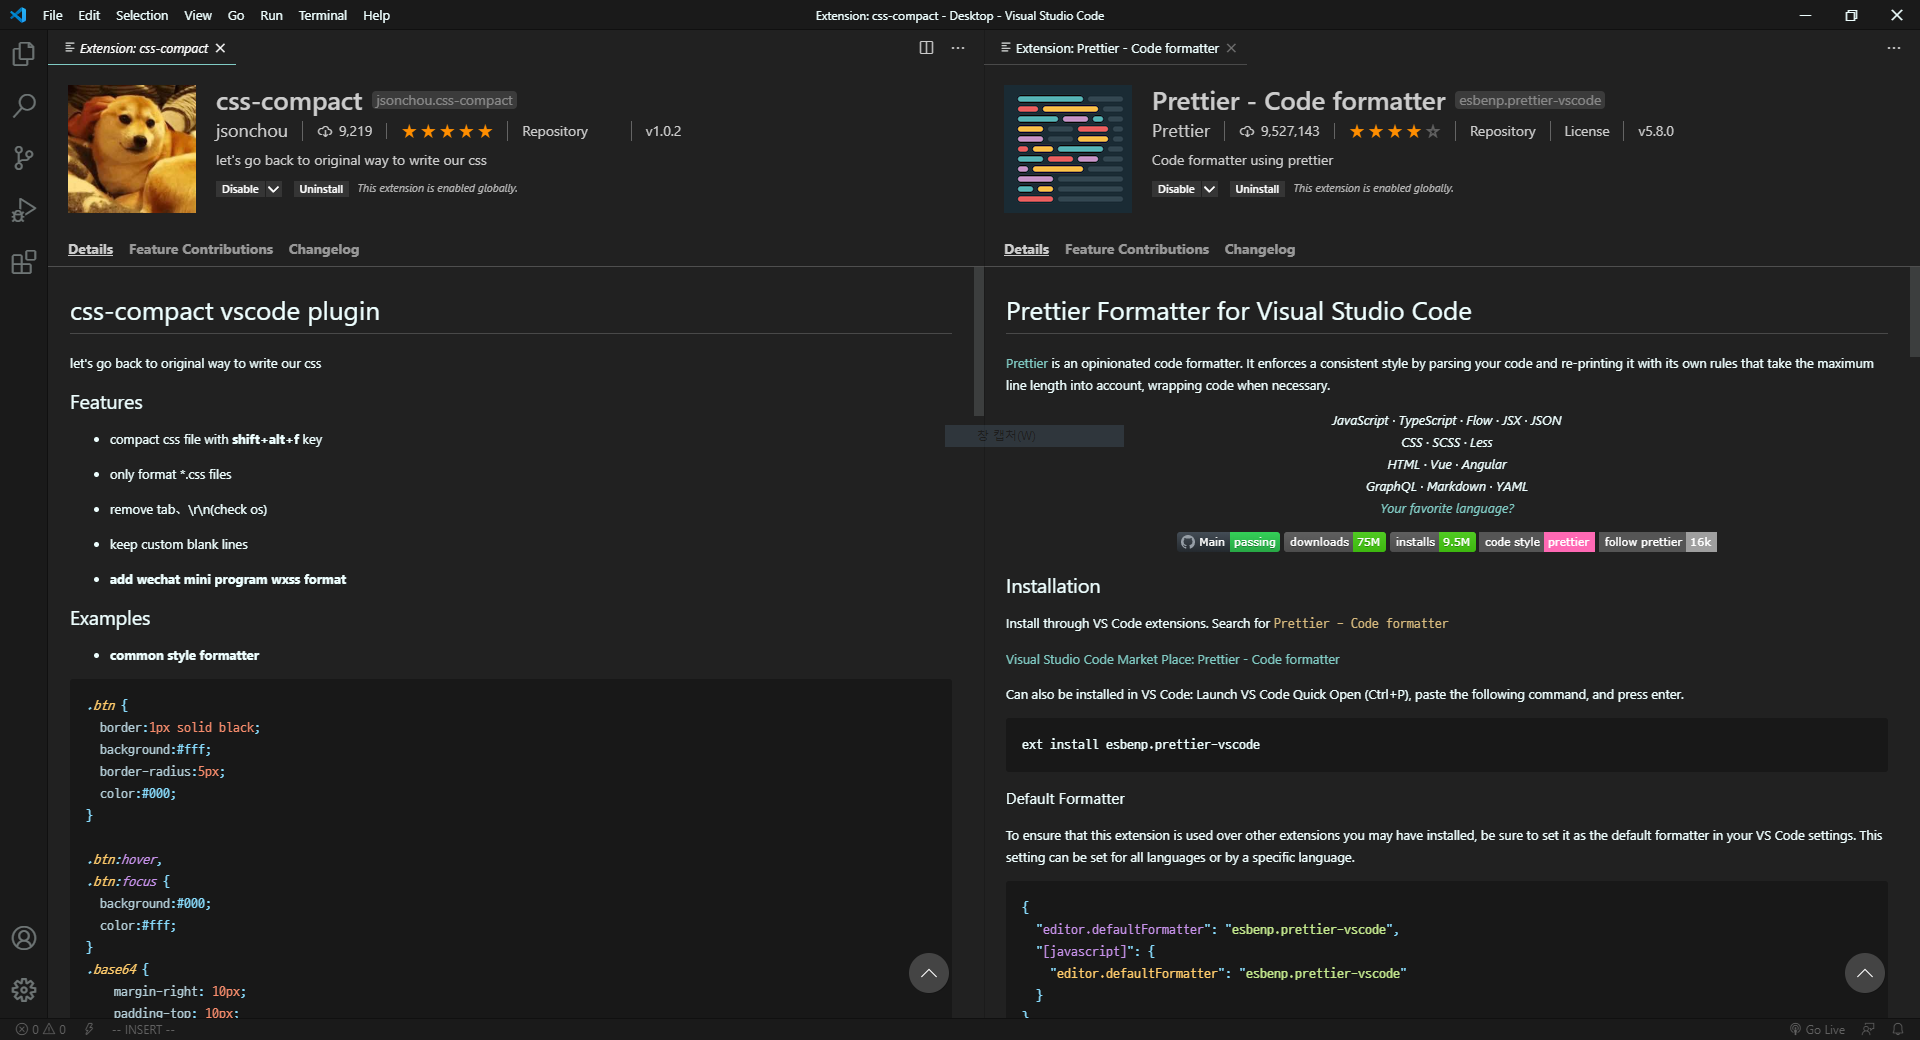The height and width of the screenshot is (1040, 1920).
Task: Open the Explorer view in activity bar
Action: (24, 54)
